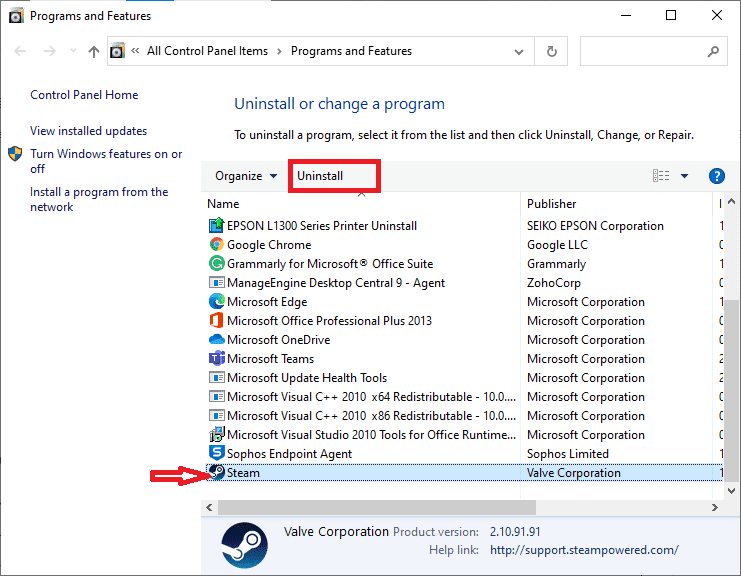Screen dimensions: 741x576
Task: Click All Control Panel Items breadcrumb
Action: click(207, 51)
